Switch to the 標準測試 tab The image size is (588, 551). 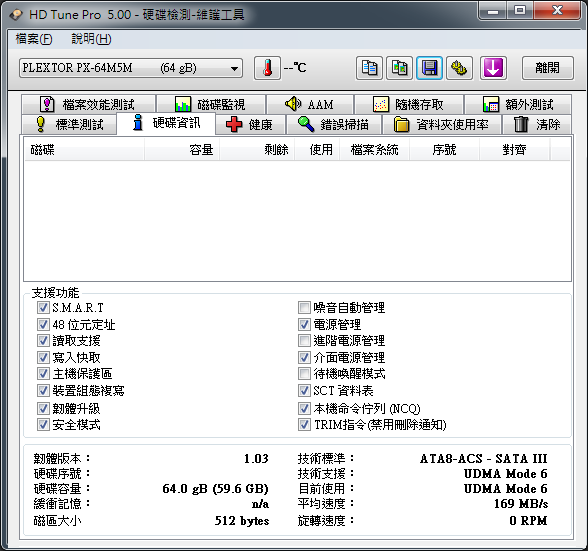click(x=69, y=125)
